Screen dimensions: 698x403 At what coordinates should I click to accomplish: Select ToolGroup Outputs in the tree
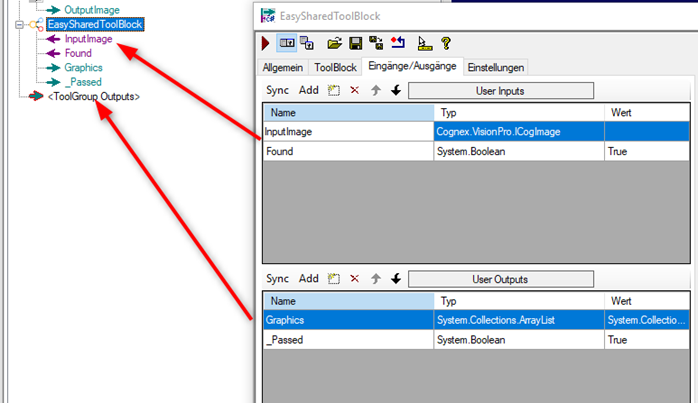click(x=93, y=96)
